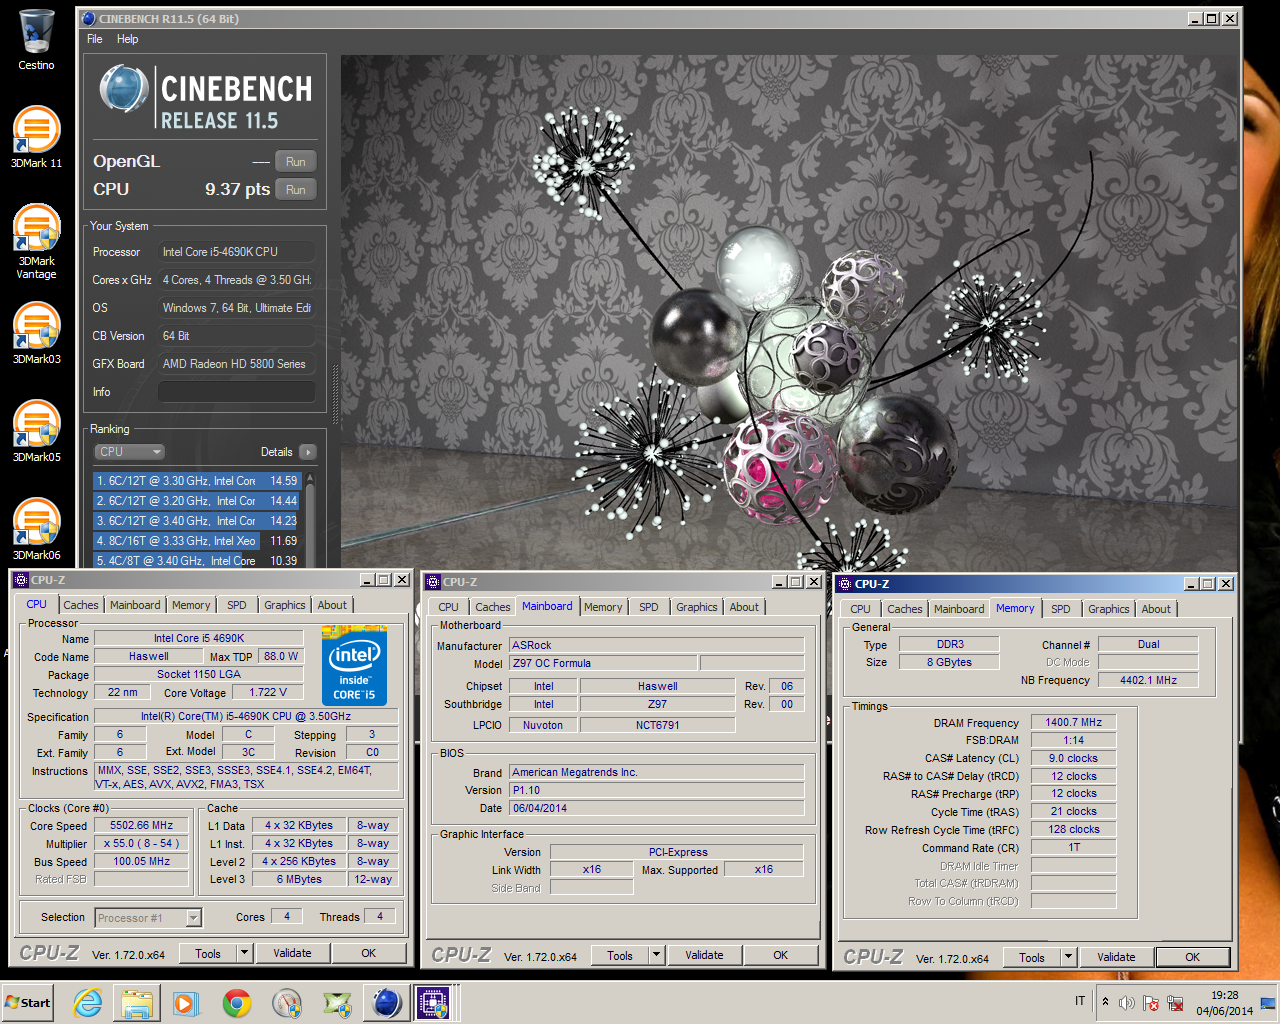Screen dimensions: 1280x1024
Task: Switch to CPU tab in Memory CPU-Z window
Action: [x=860, y=609]
